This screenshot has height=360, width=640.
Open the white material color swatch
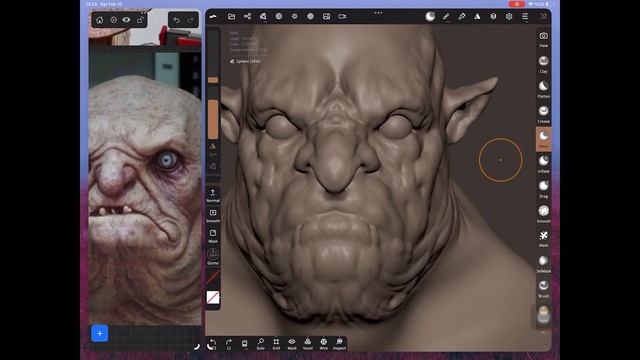tap(213, 298)
